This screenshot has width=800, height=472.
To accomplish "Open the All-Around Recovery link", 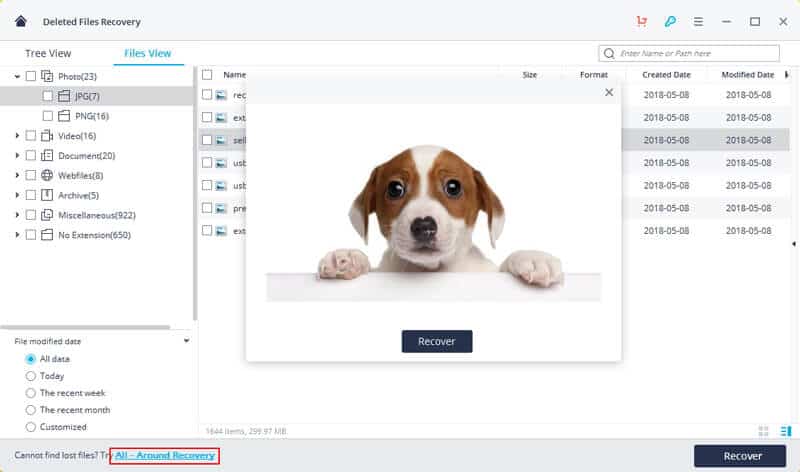I will pyautogui.click(x=165, y=456).
